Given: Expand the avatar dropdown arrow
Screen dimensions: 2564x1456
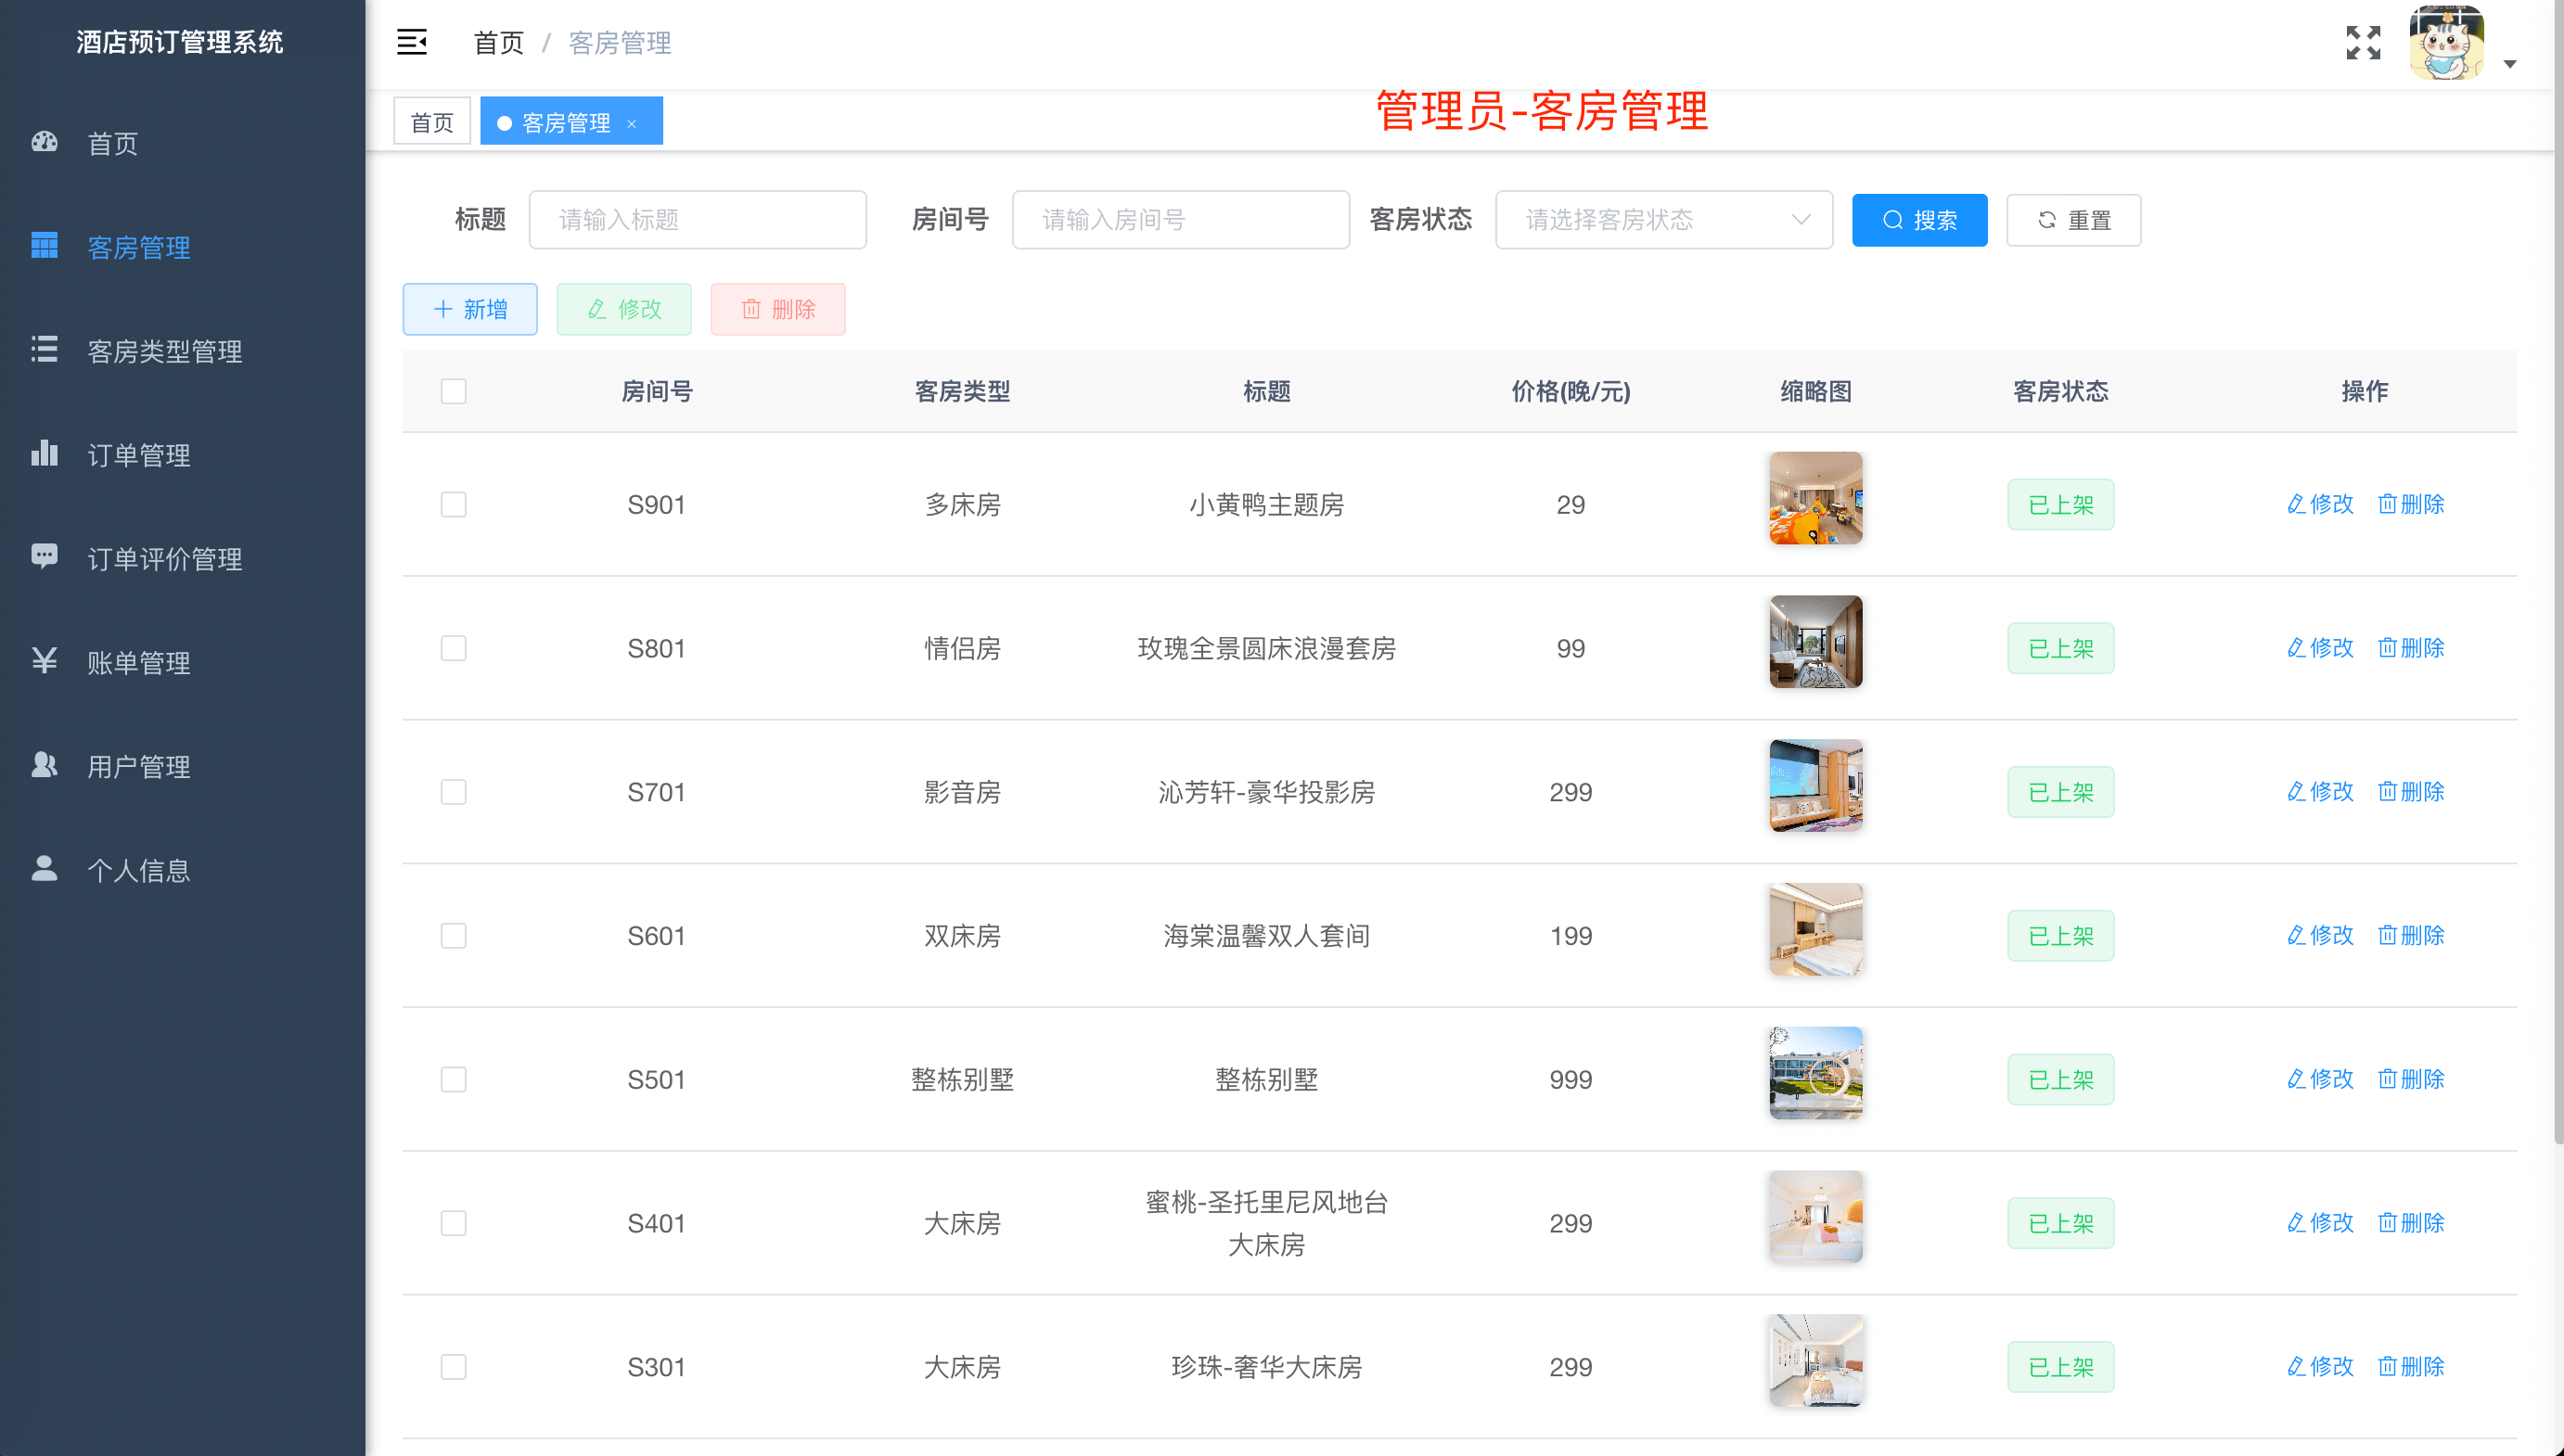Looking at the screenshot, I should (2510, 63).
